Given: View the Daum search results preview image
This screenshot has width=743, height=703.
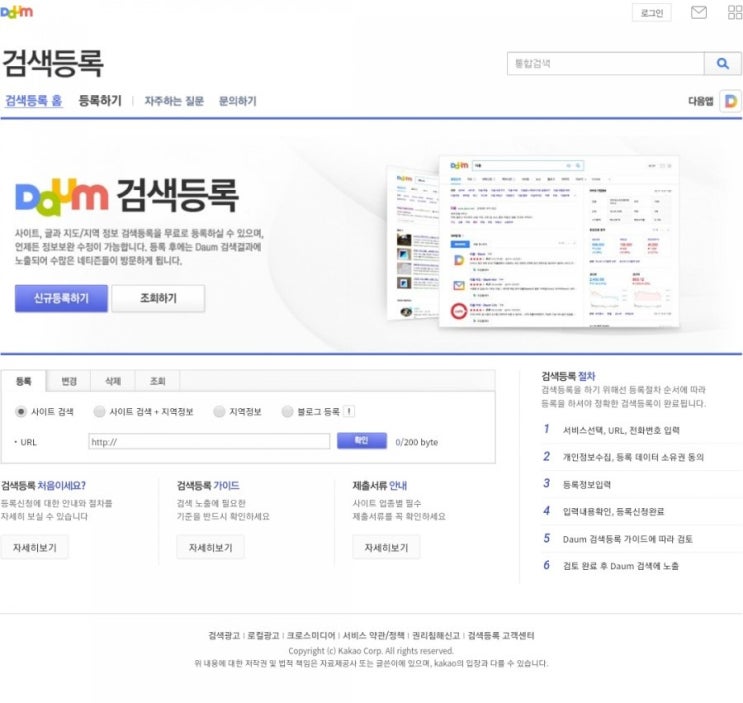Looking at the screenshot, I should point(533,242).
